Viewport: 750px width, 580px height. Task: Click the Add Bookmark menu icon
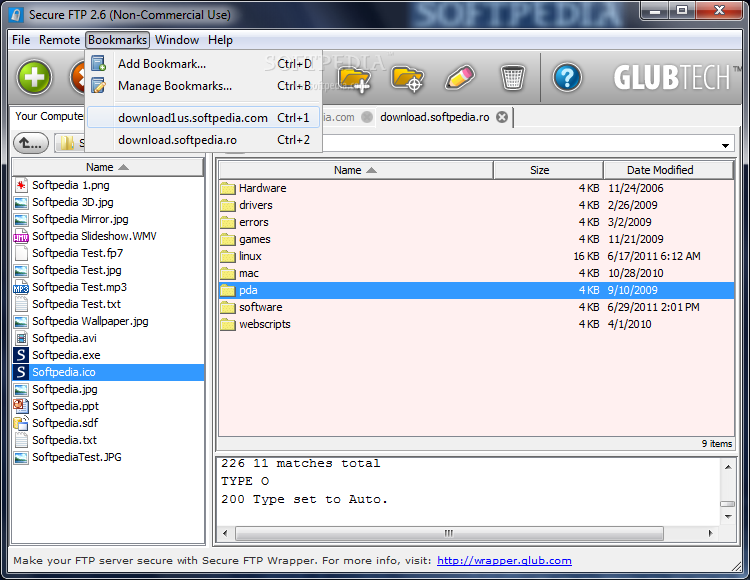(x=99, y=63)
